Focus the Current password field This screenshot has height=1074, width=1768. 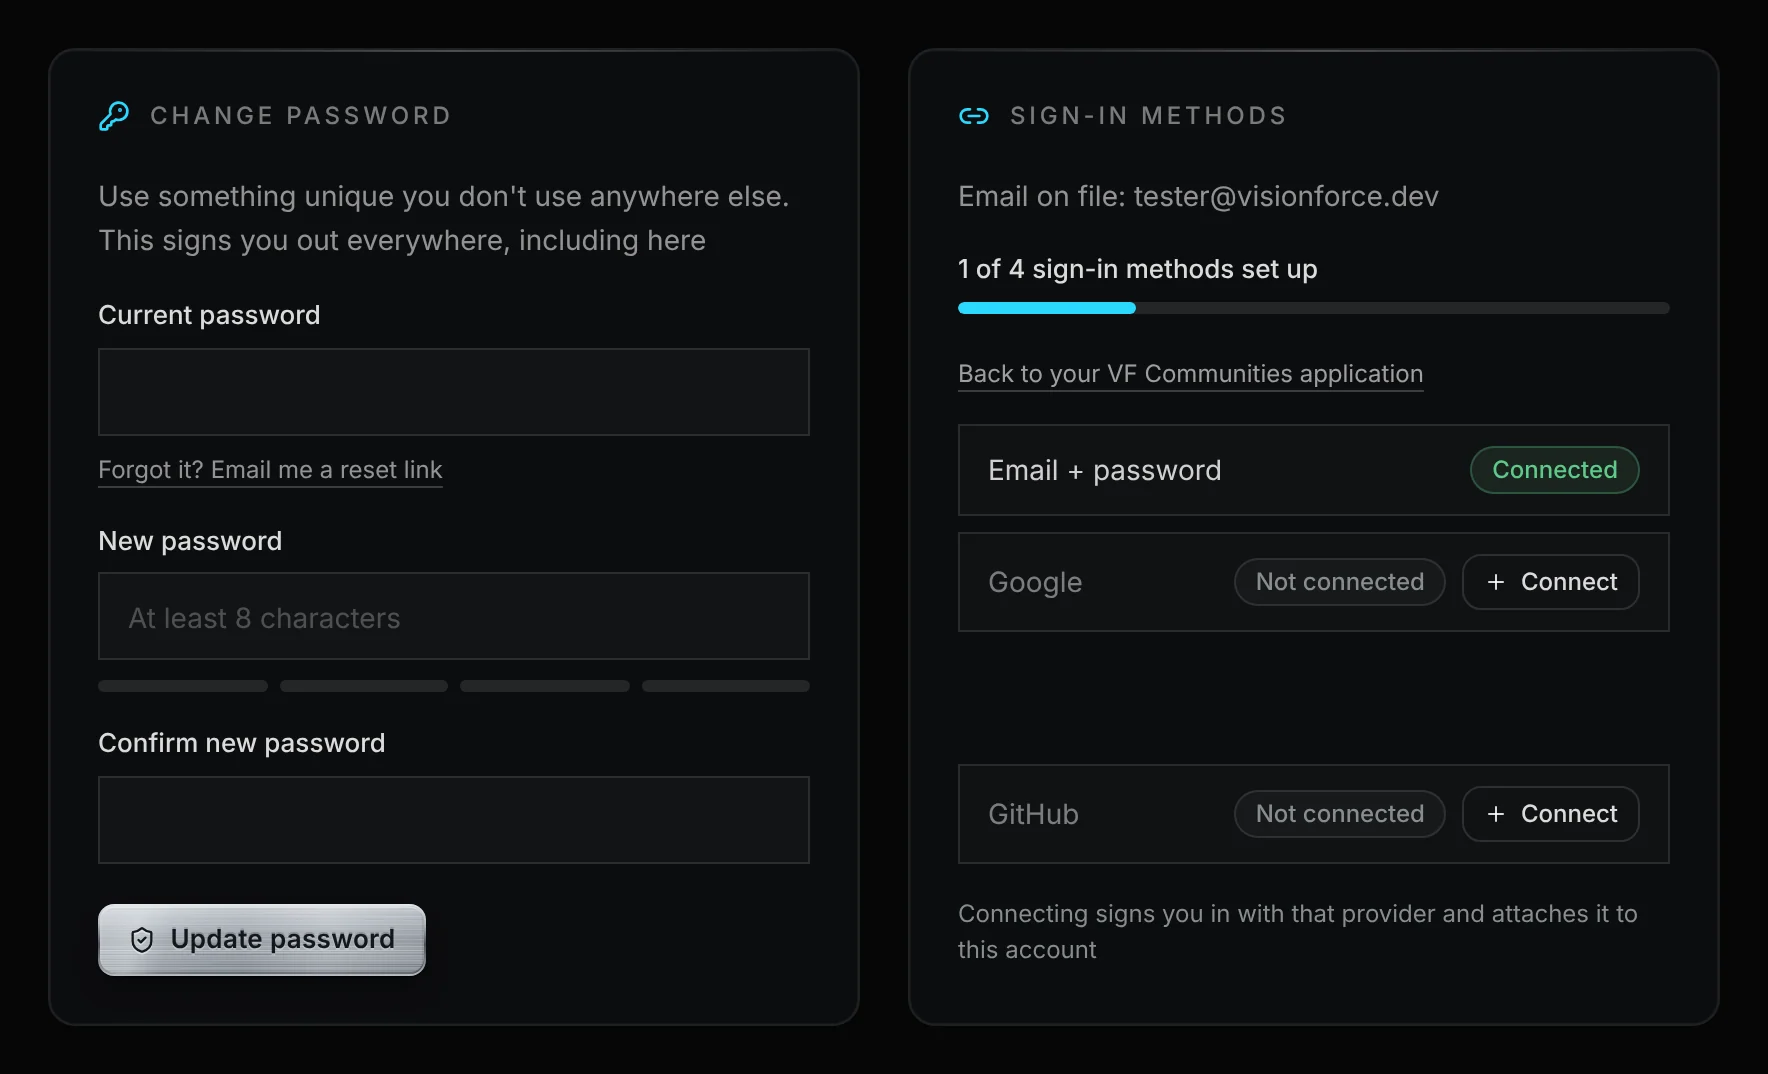click(x=454, y=392)
